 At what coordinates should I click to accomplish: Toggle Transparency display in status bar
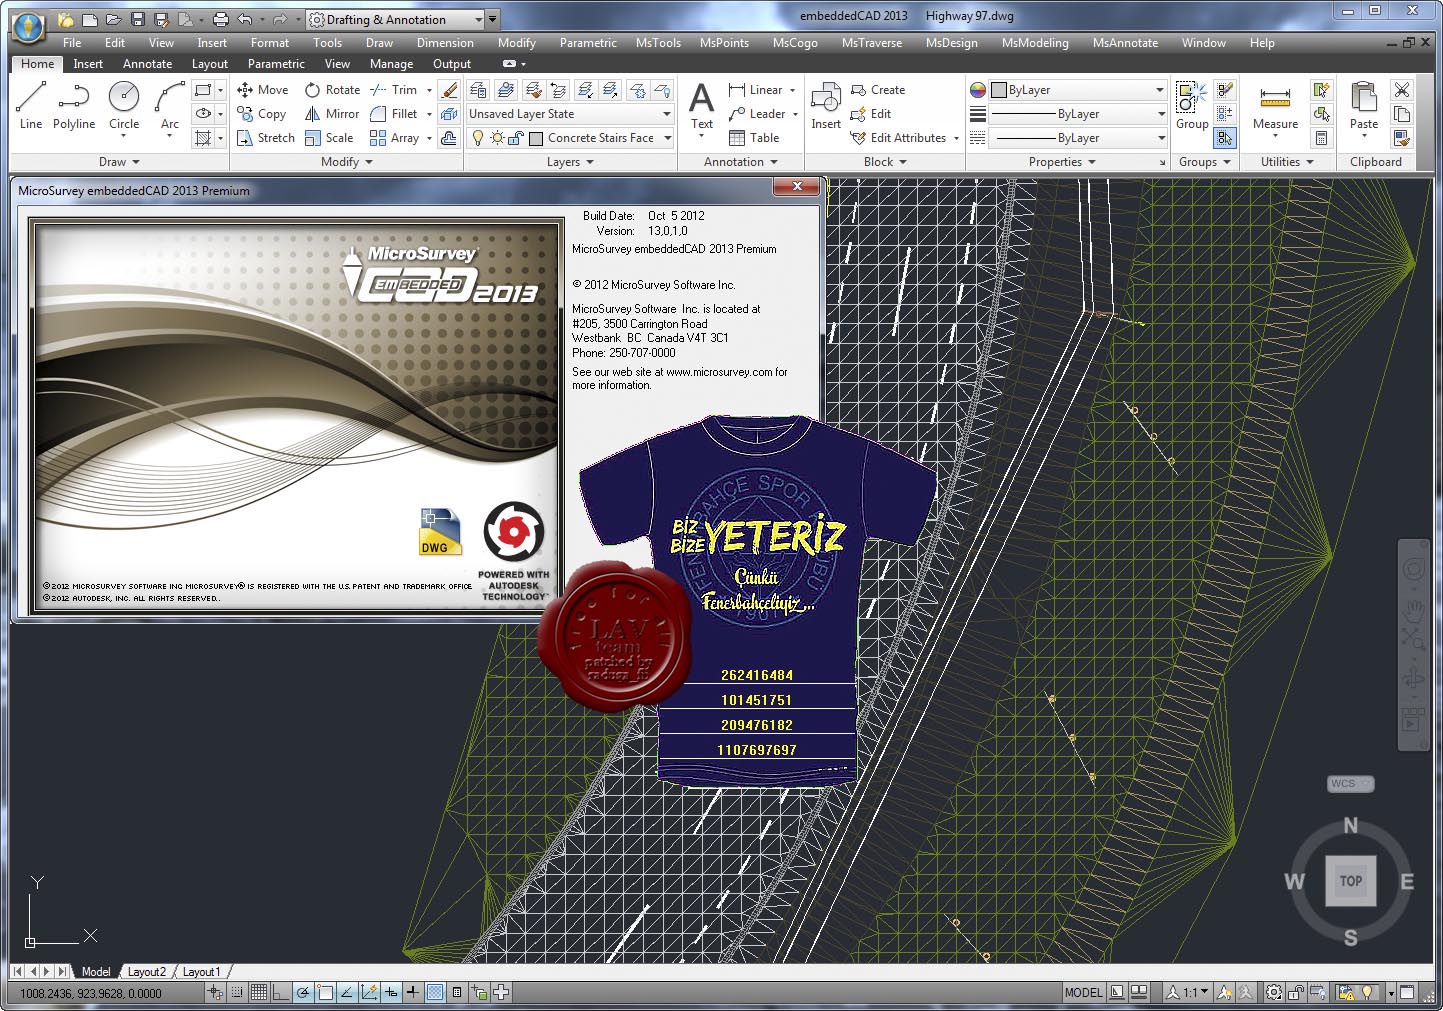click(x=435, y=993)
